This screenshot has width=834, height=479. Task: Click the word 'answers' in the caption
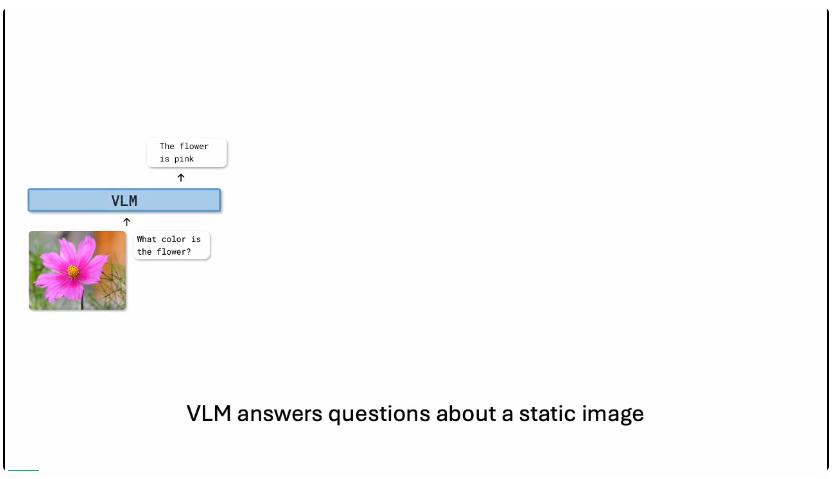(279, 413)
